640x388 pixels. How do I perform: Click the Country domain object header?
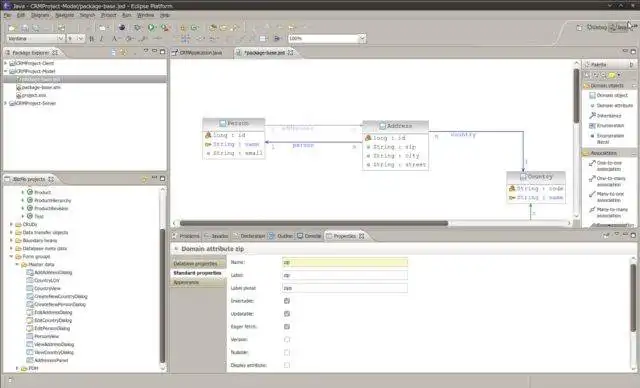(x=536, y=177)
